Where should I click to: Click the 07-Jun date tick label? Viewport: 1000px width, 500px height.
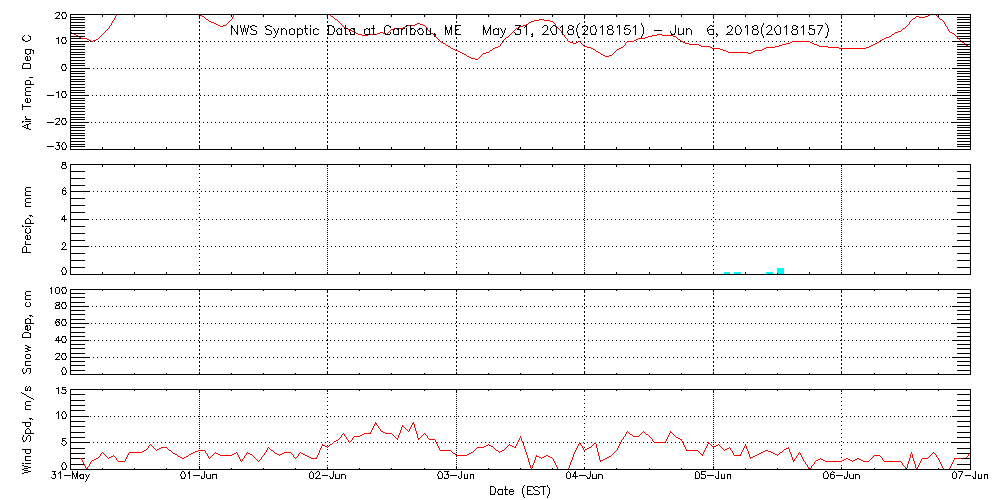[968, 477]
